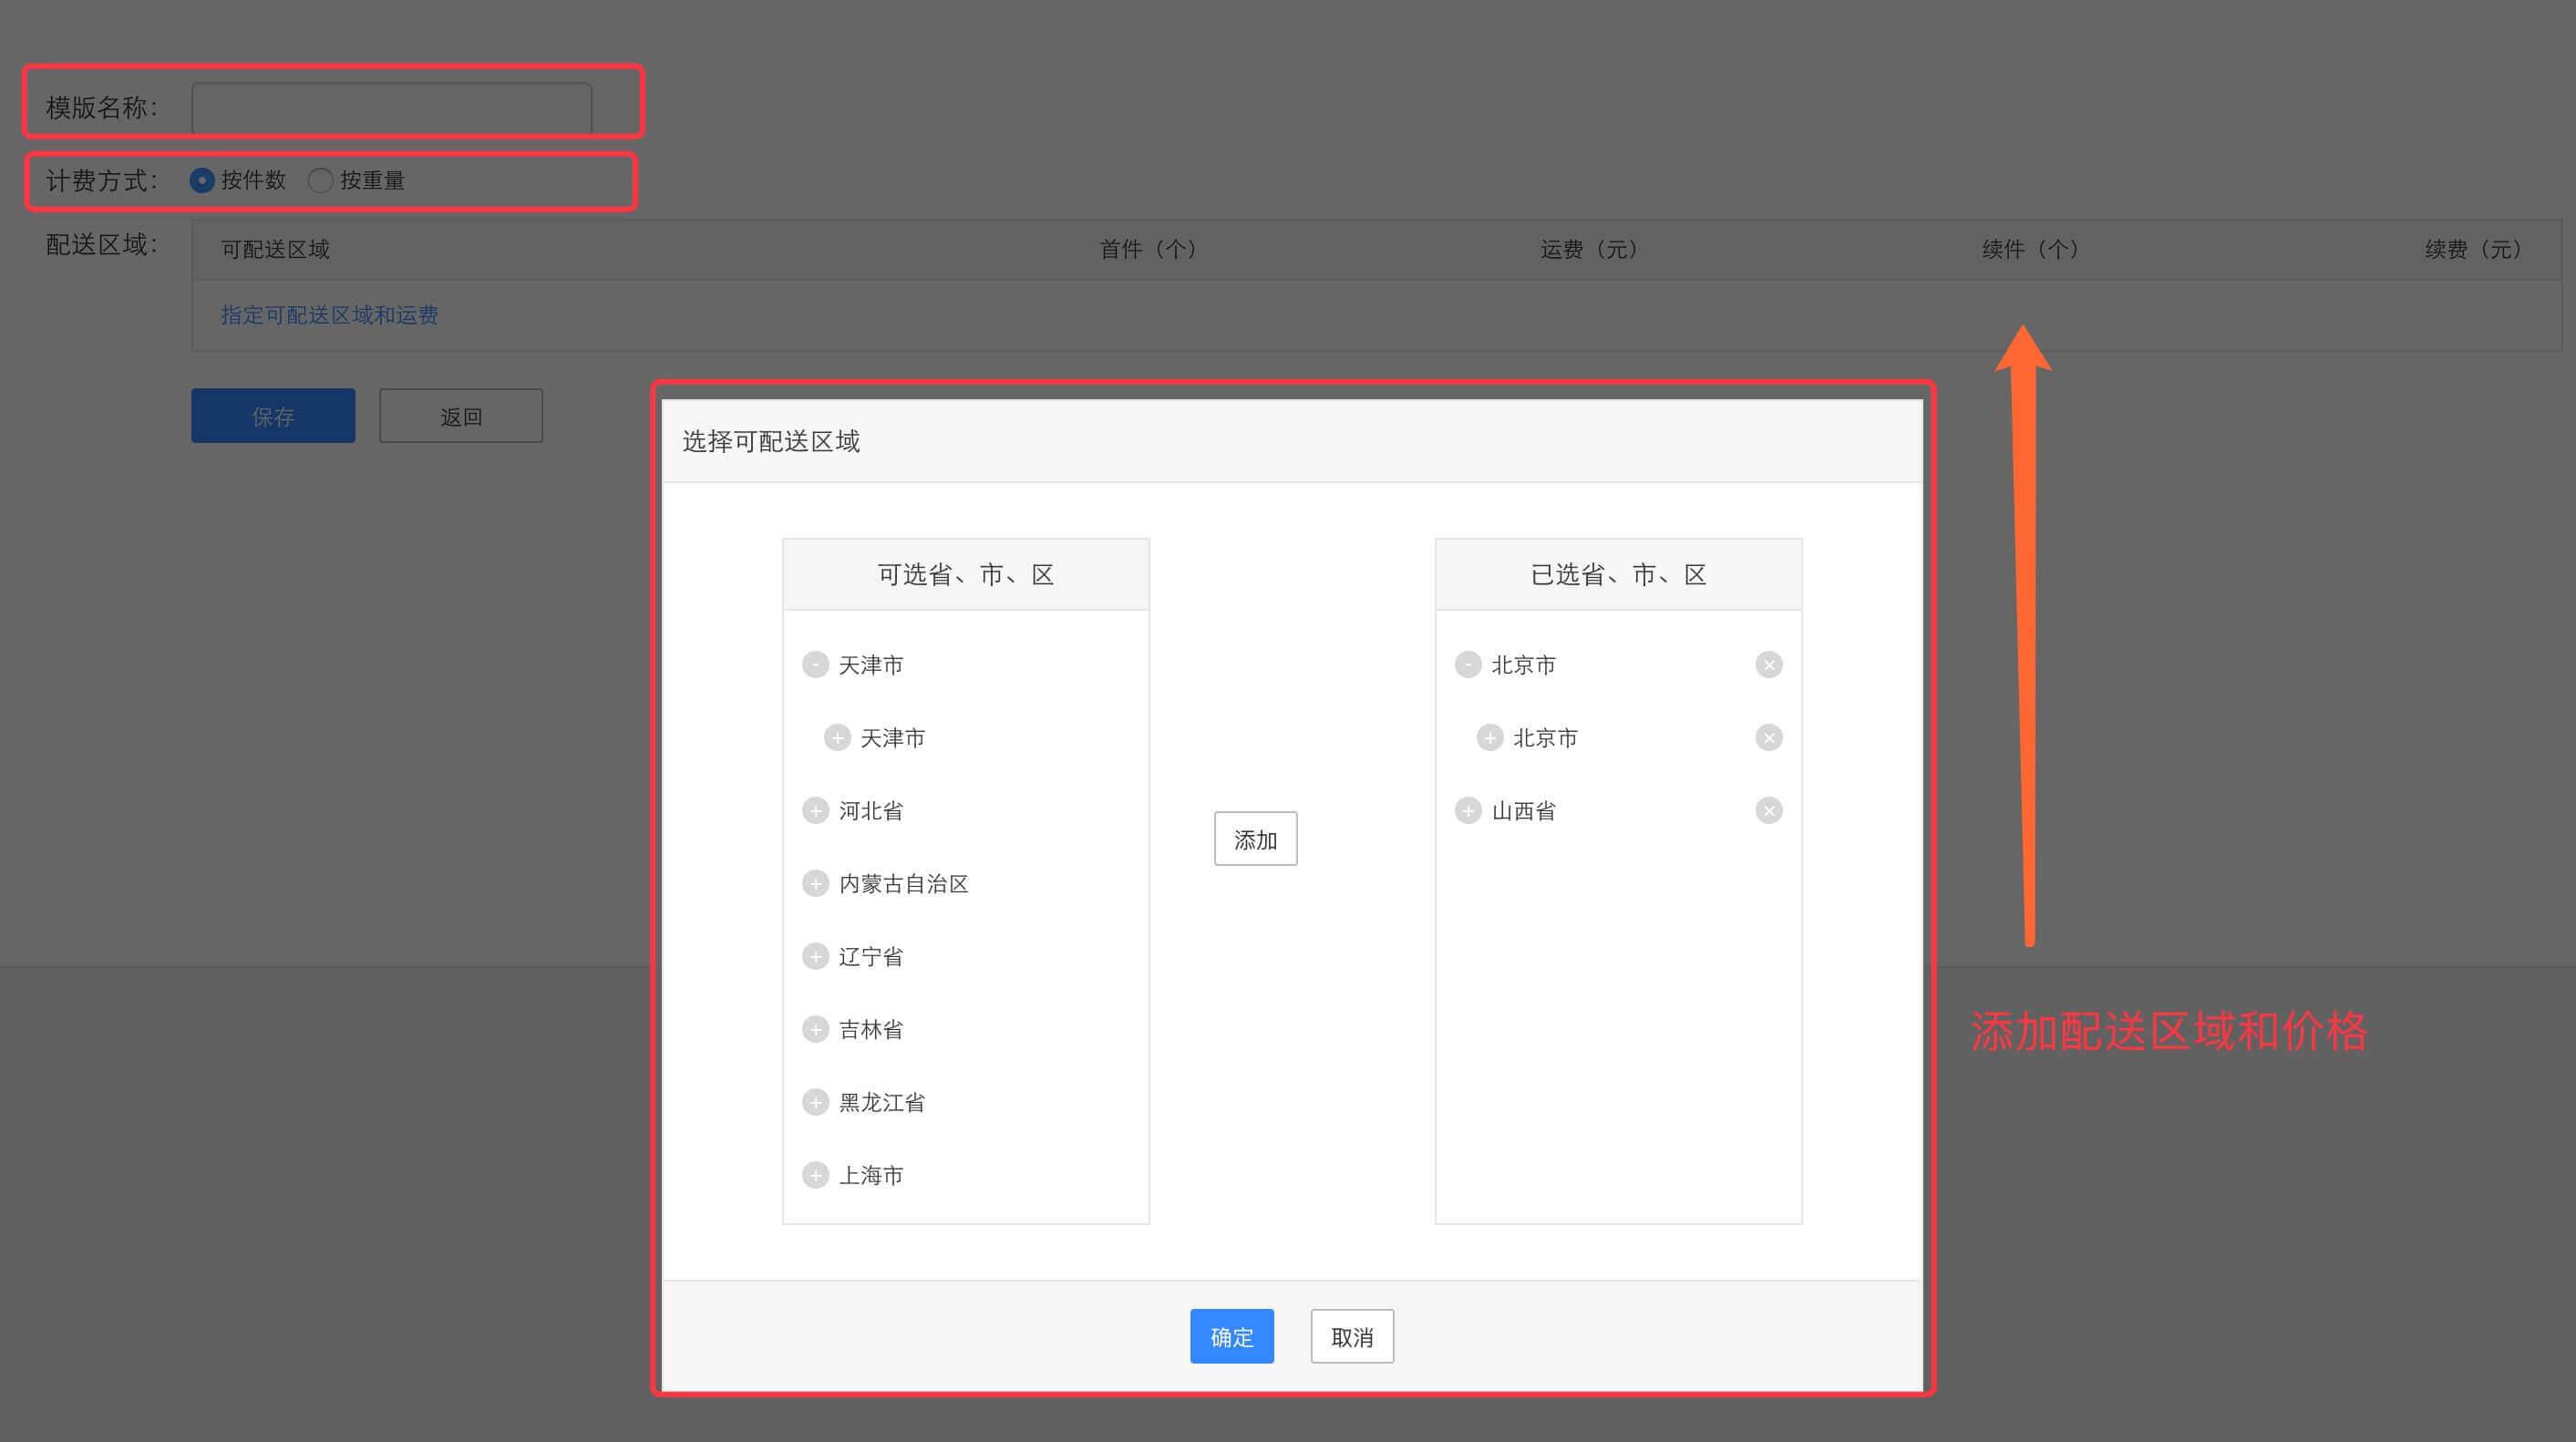Select 河北省 text in available list

pos(871,811)
